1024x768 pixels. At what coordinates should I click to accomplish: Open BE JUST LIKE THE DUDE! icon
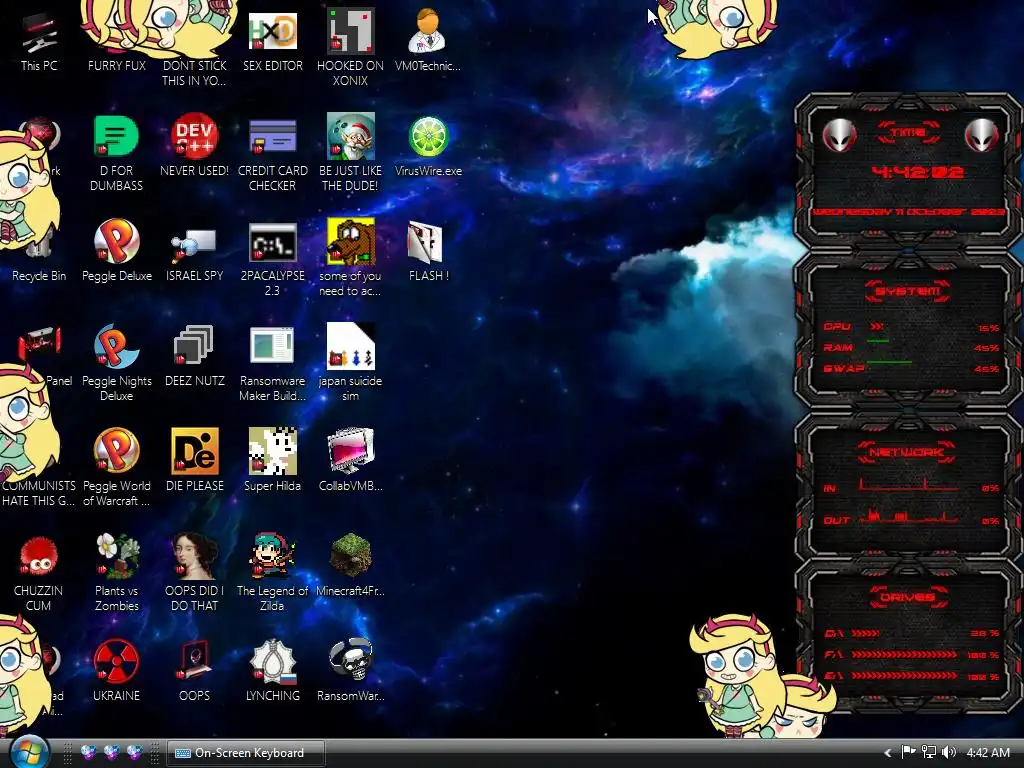coord(351,153)
